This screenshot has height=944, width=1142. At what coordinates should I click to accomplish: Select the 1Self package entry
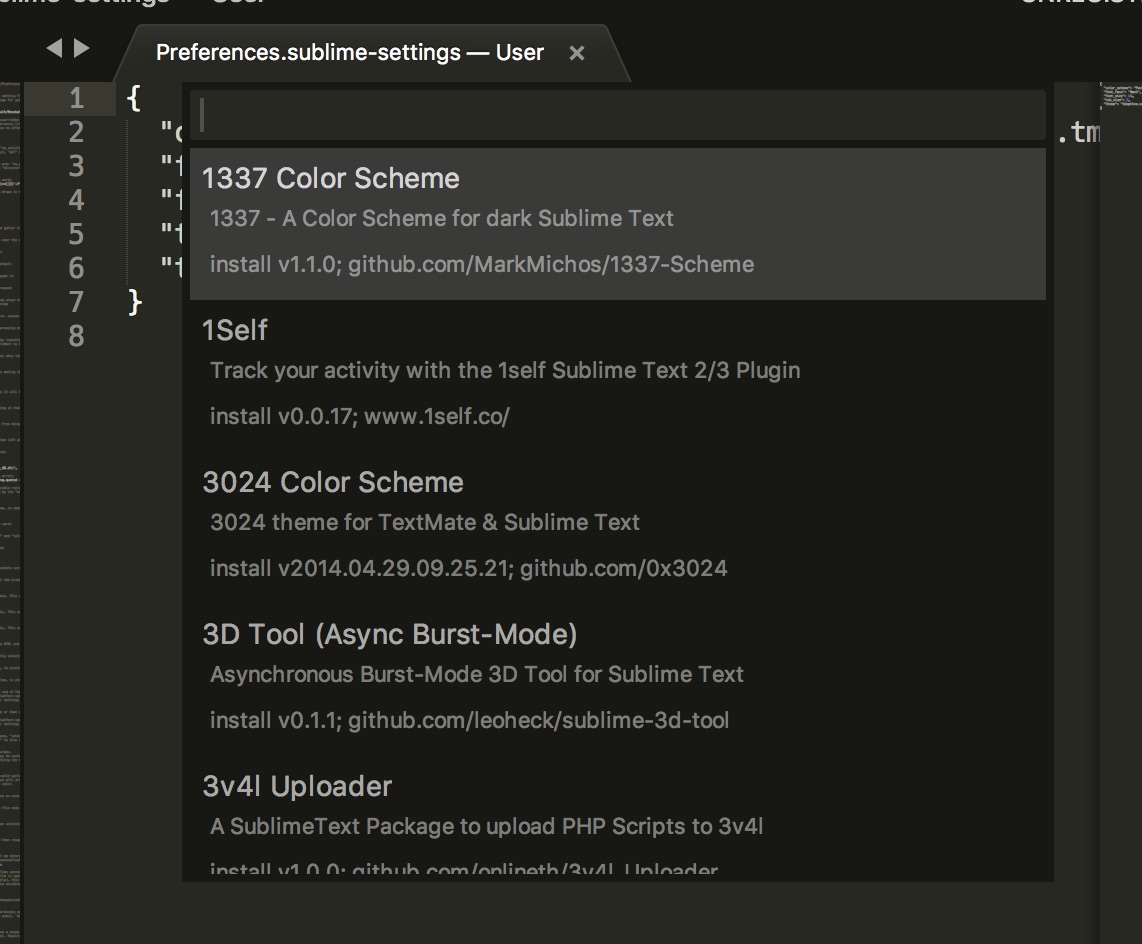(235, 330)
